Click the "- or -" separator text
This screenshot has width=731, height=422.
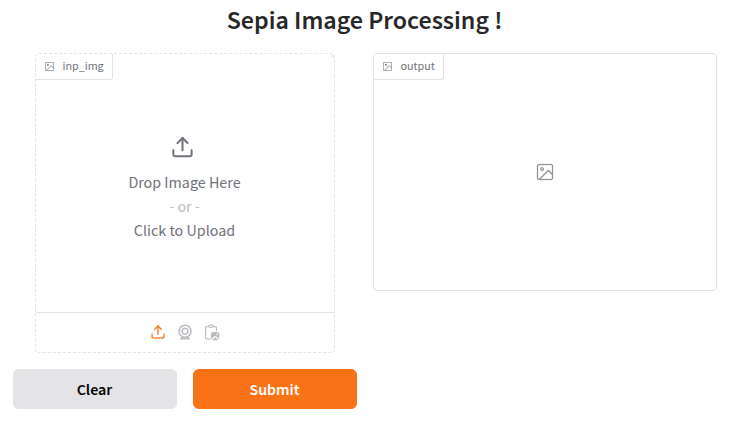(184, 207)
